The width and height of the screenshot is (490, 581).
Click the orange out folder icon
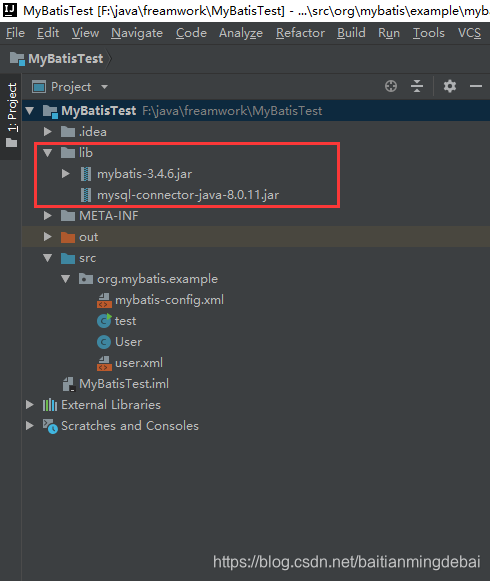coord(68,237)
